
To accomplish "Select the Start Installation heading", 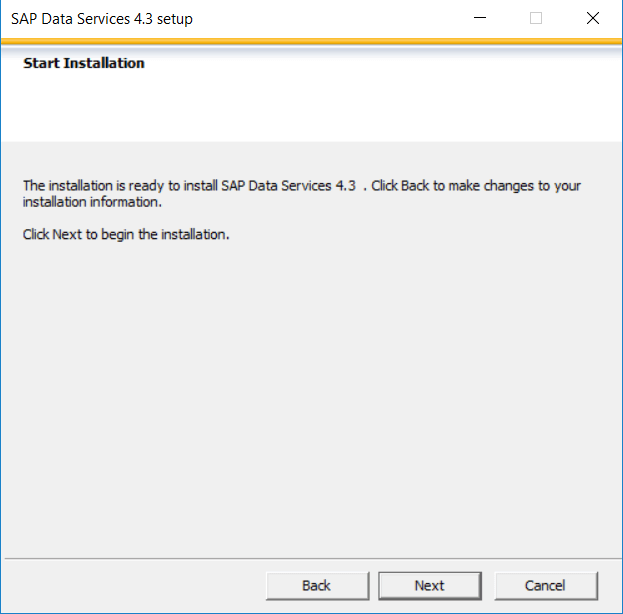I will tap(84, 63).
